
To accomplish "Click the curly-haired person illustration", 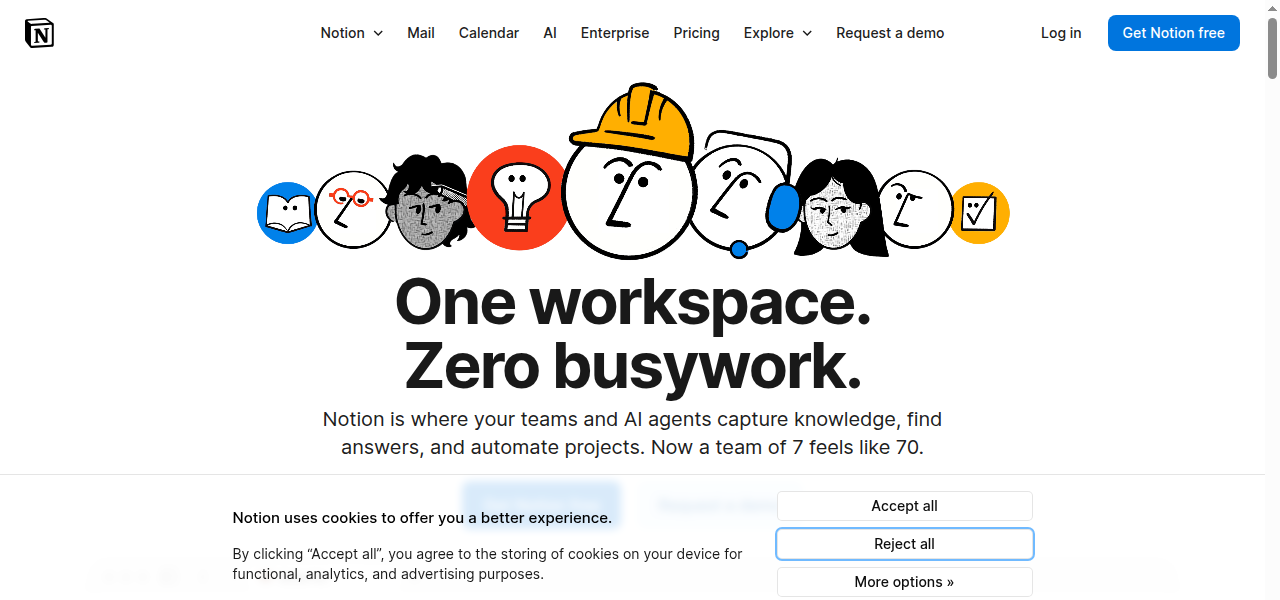I will pyautogui.click(x=428, y=204).
